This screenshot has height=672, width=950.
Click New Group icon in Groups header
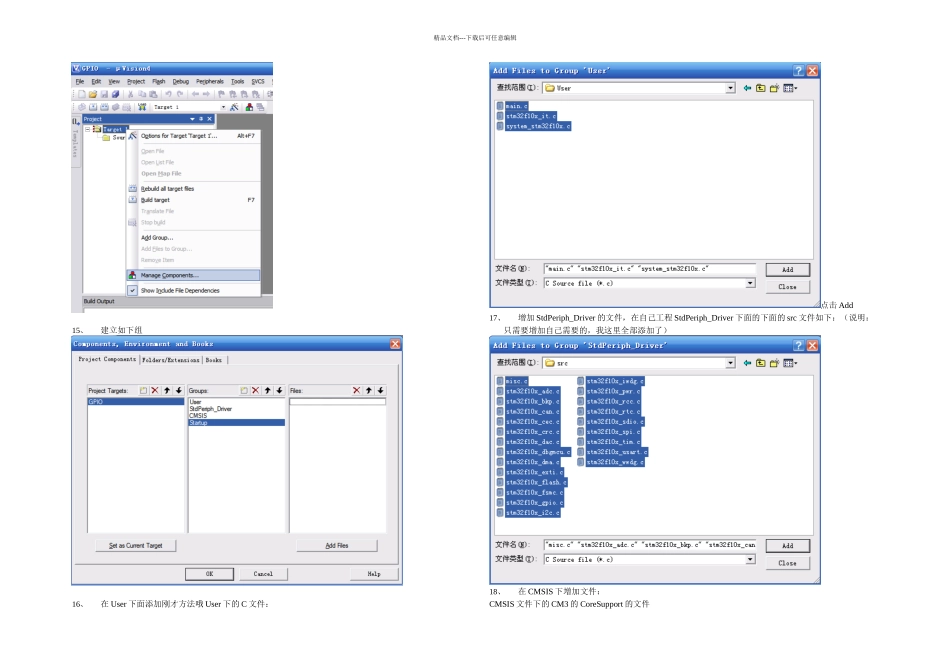coord(244,391)
